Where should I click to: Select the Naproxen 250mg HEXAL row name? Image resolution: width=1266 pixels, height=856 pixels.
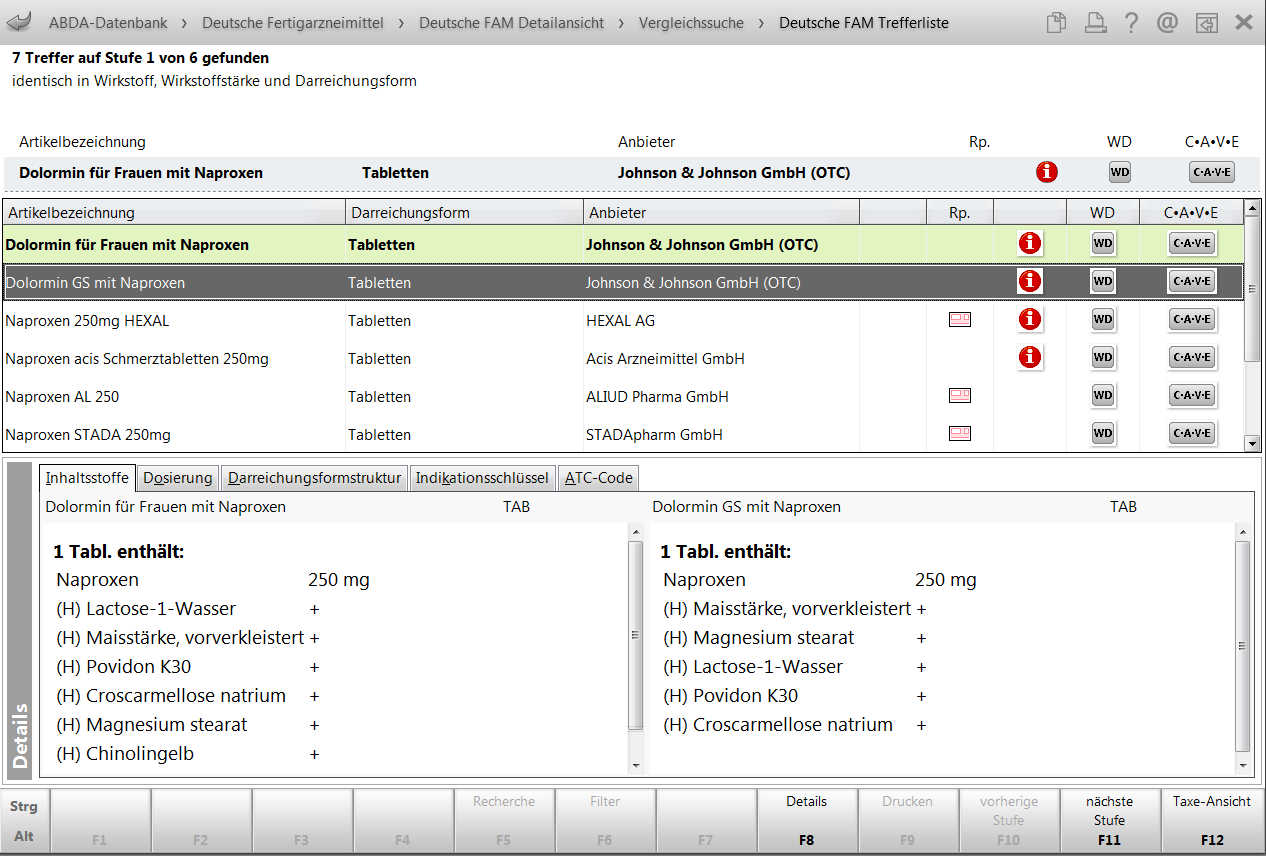click(x=87, y=320)
